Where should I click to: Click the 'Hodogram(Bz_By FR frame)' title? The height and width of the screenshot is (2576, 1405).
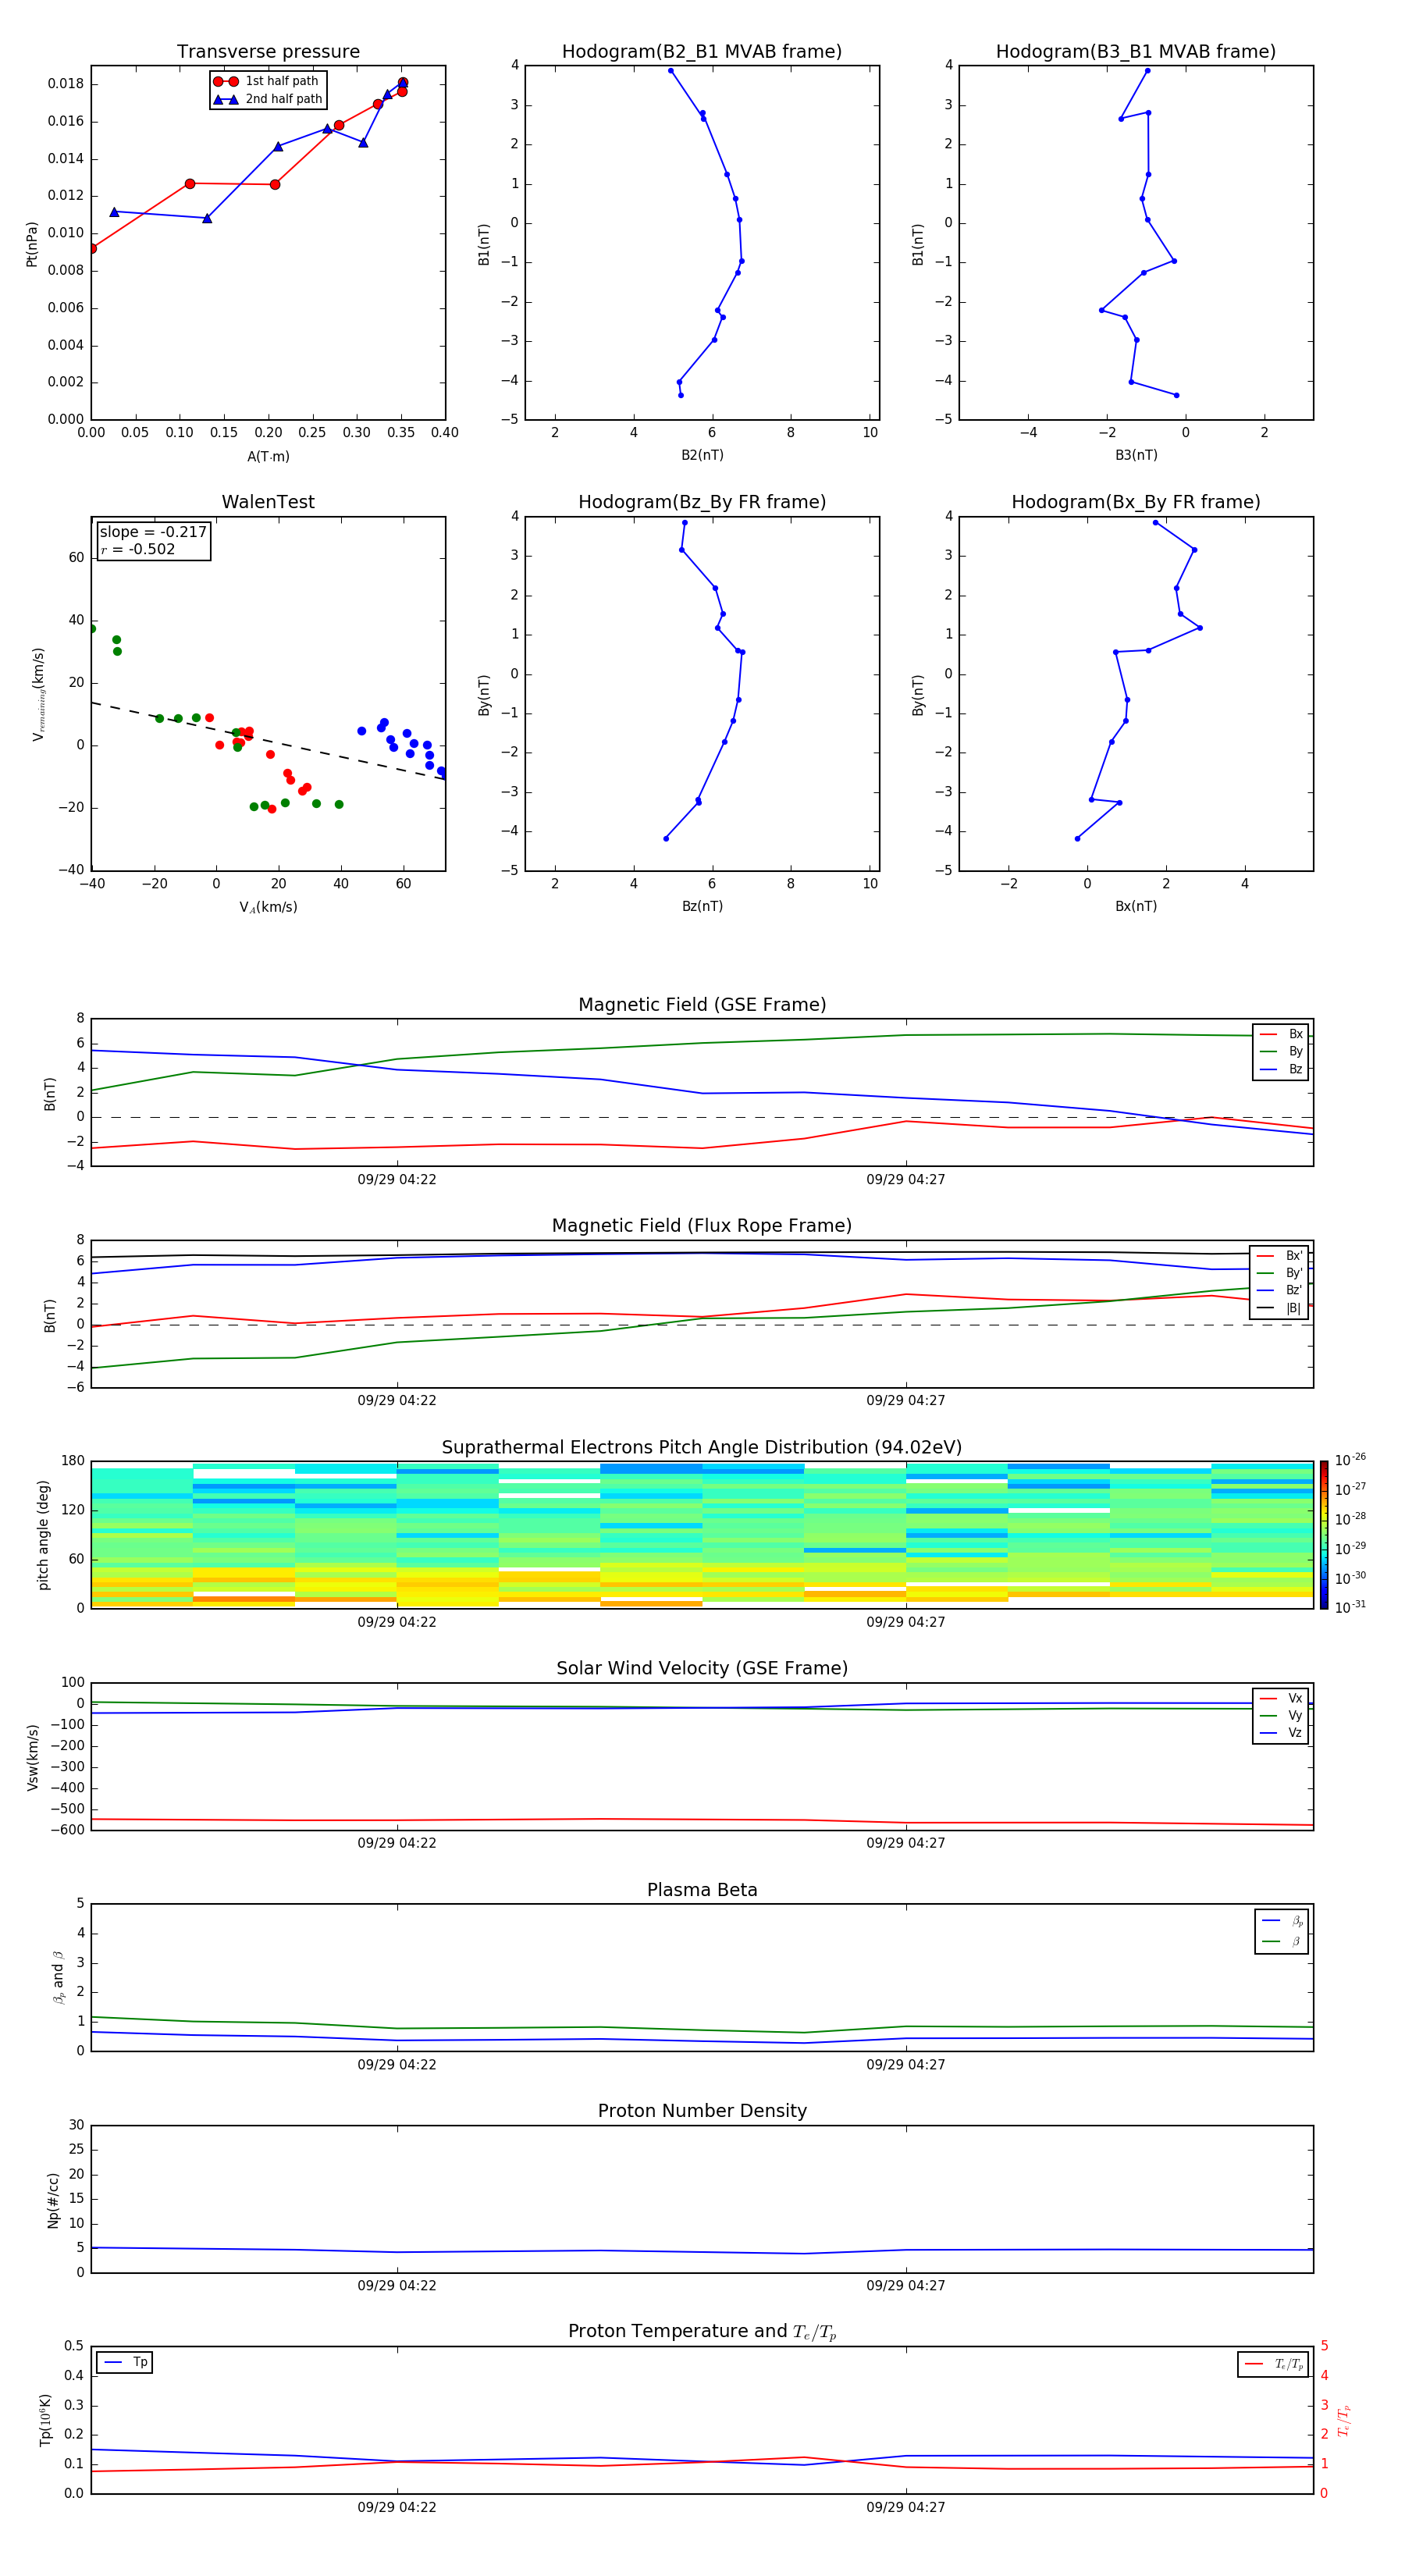[x=702, y=502]
